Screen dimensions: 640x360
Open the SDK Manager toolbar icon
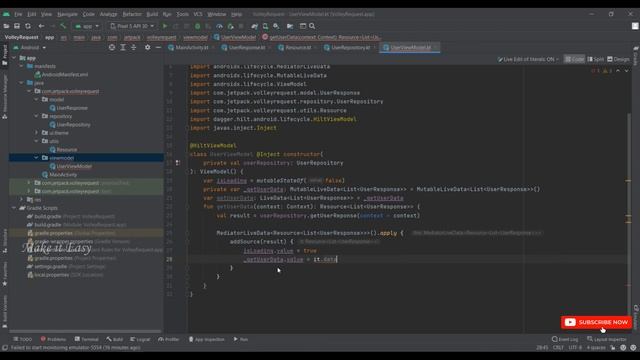click(x=276, y=26)
